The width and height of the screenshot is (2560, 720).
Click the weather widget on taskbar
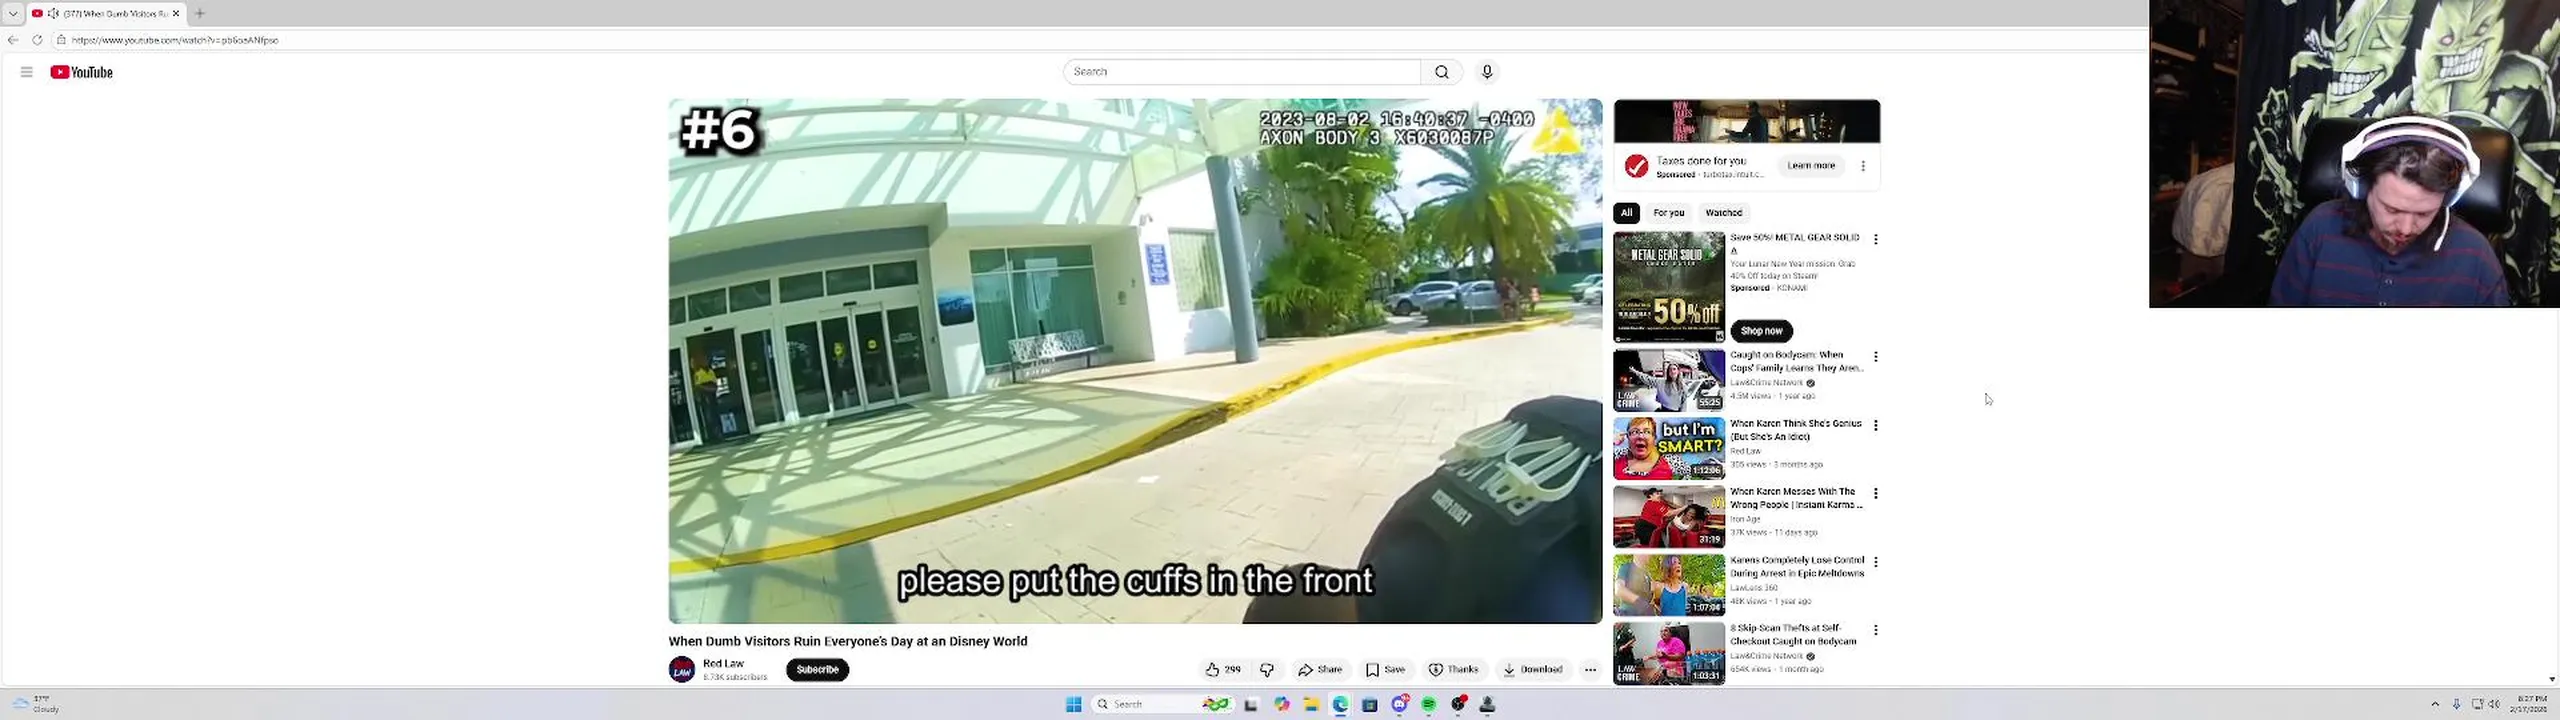pos(38,704)
